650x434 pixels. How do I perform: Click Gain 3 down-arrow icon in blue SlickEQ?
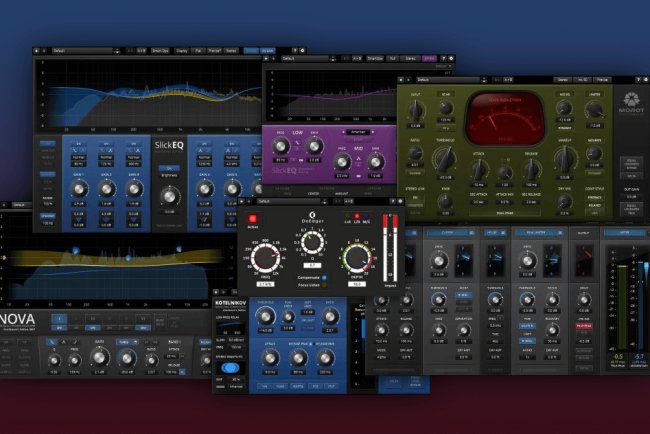coord(133,219)
